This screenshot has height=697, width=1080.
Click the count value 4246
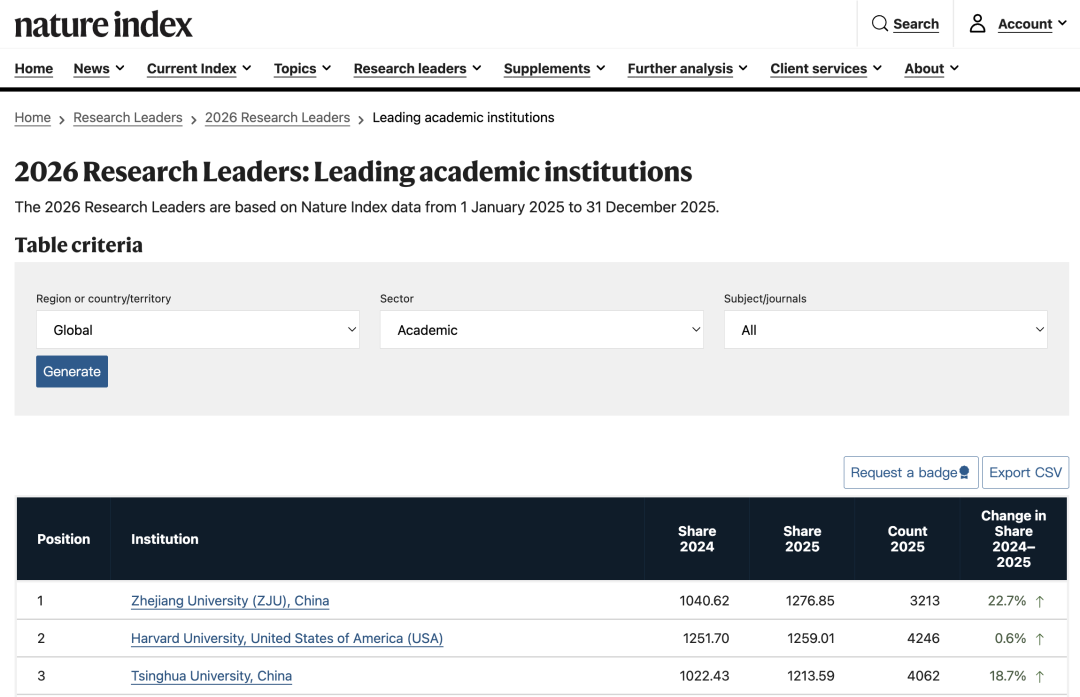[x=923, y=638]
